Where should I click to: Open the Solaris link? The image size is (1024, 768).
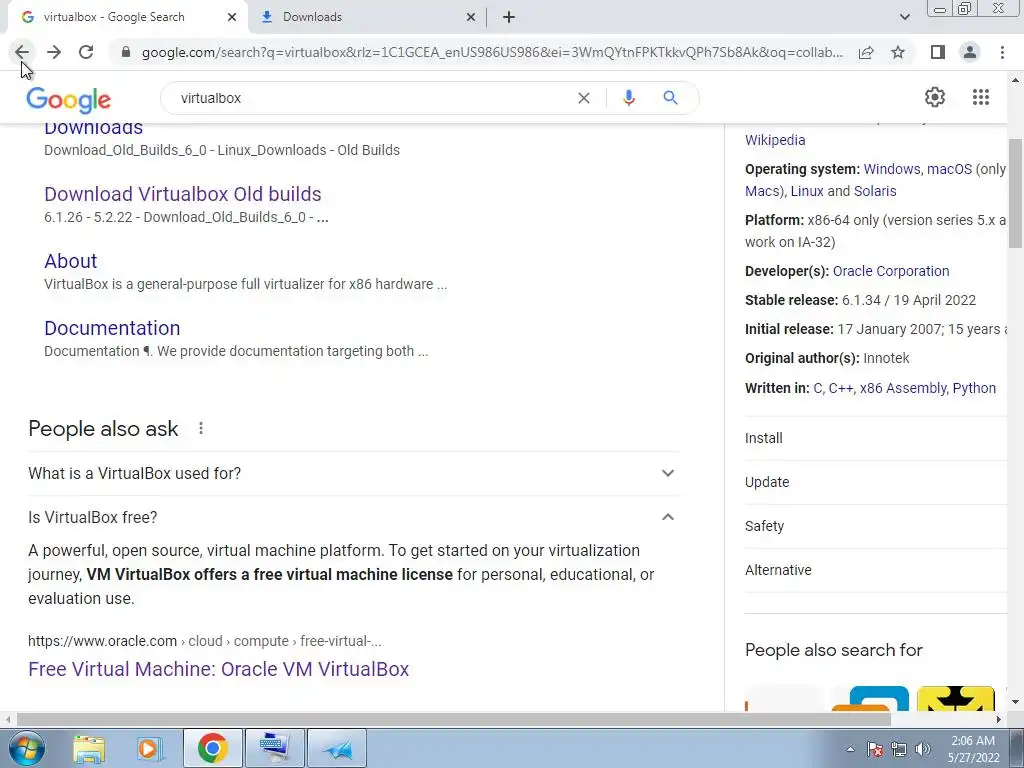875,191
